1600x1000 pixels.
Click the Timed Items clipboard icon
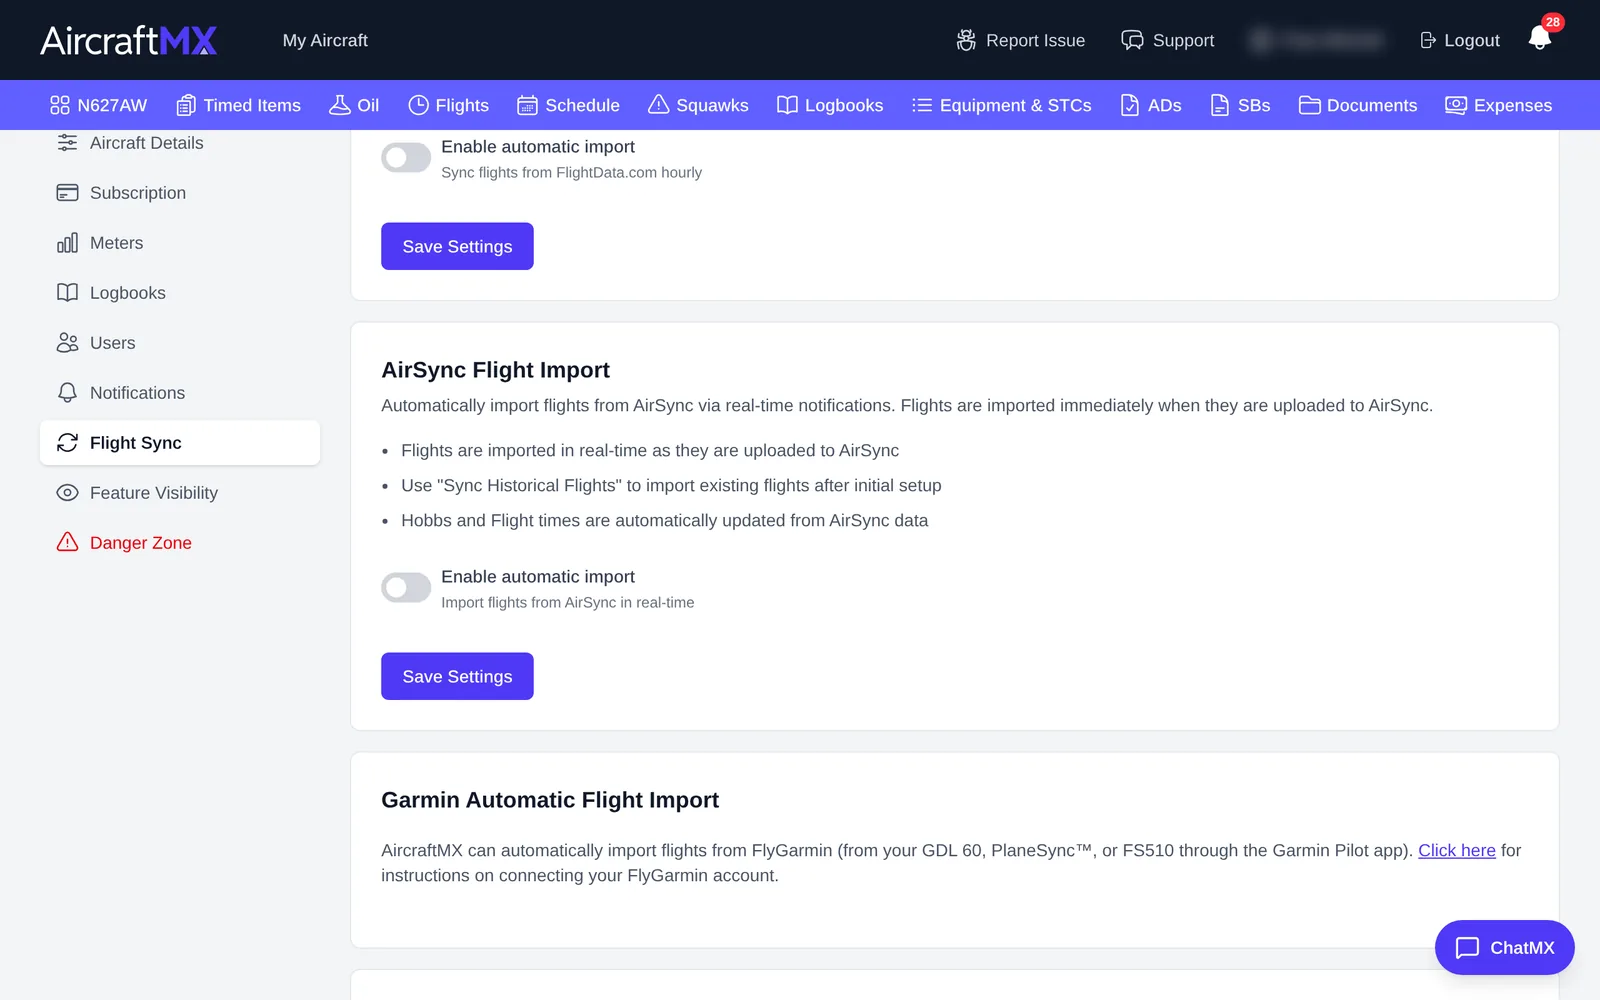[186, 105]
